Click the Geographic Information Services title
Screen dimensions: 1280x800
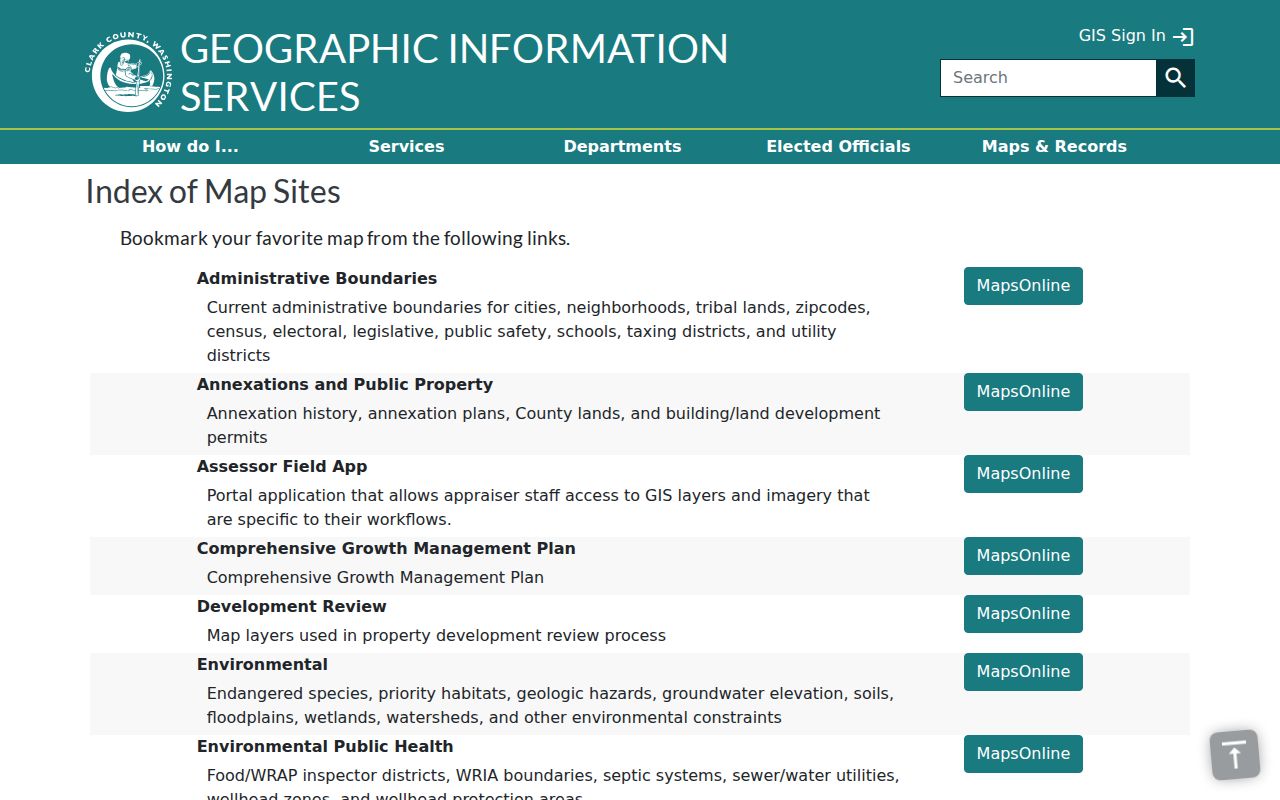click(x=454, y=73)
